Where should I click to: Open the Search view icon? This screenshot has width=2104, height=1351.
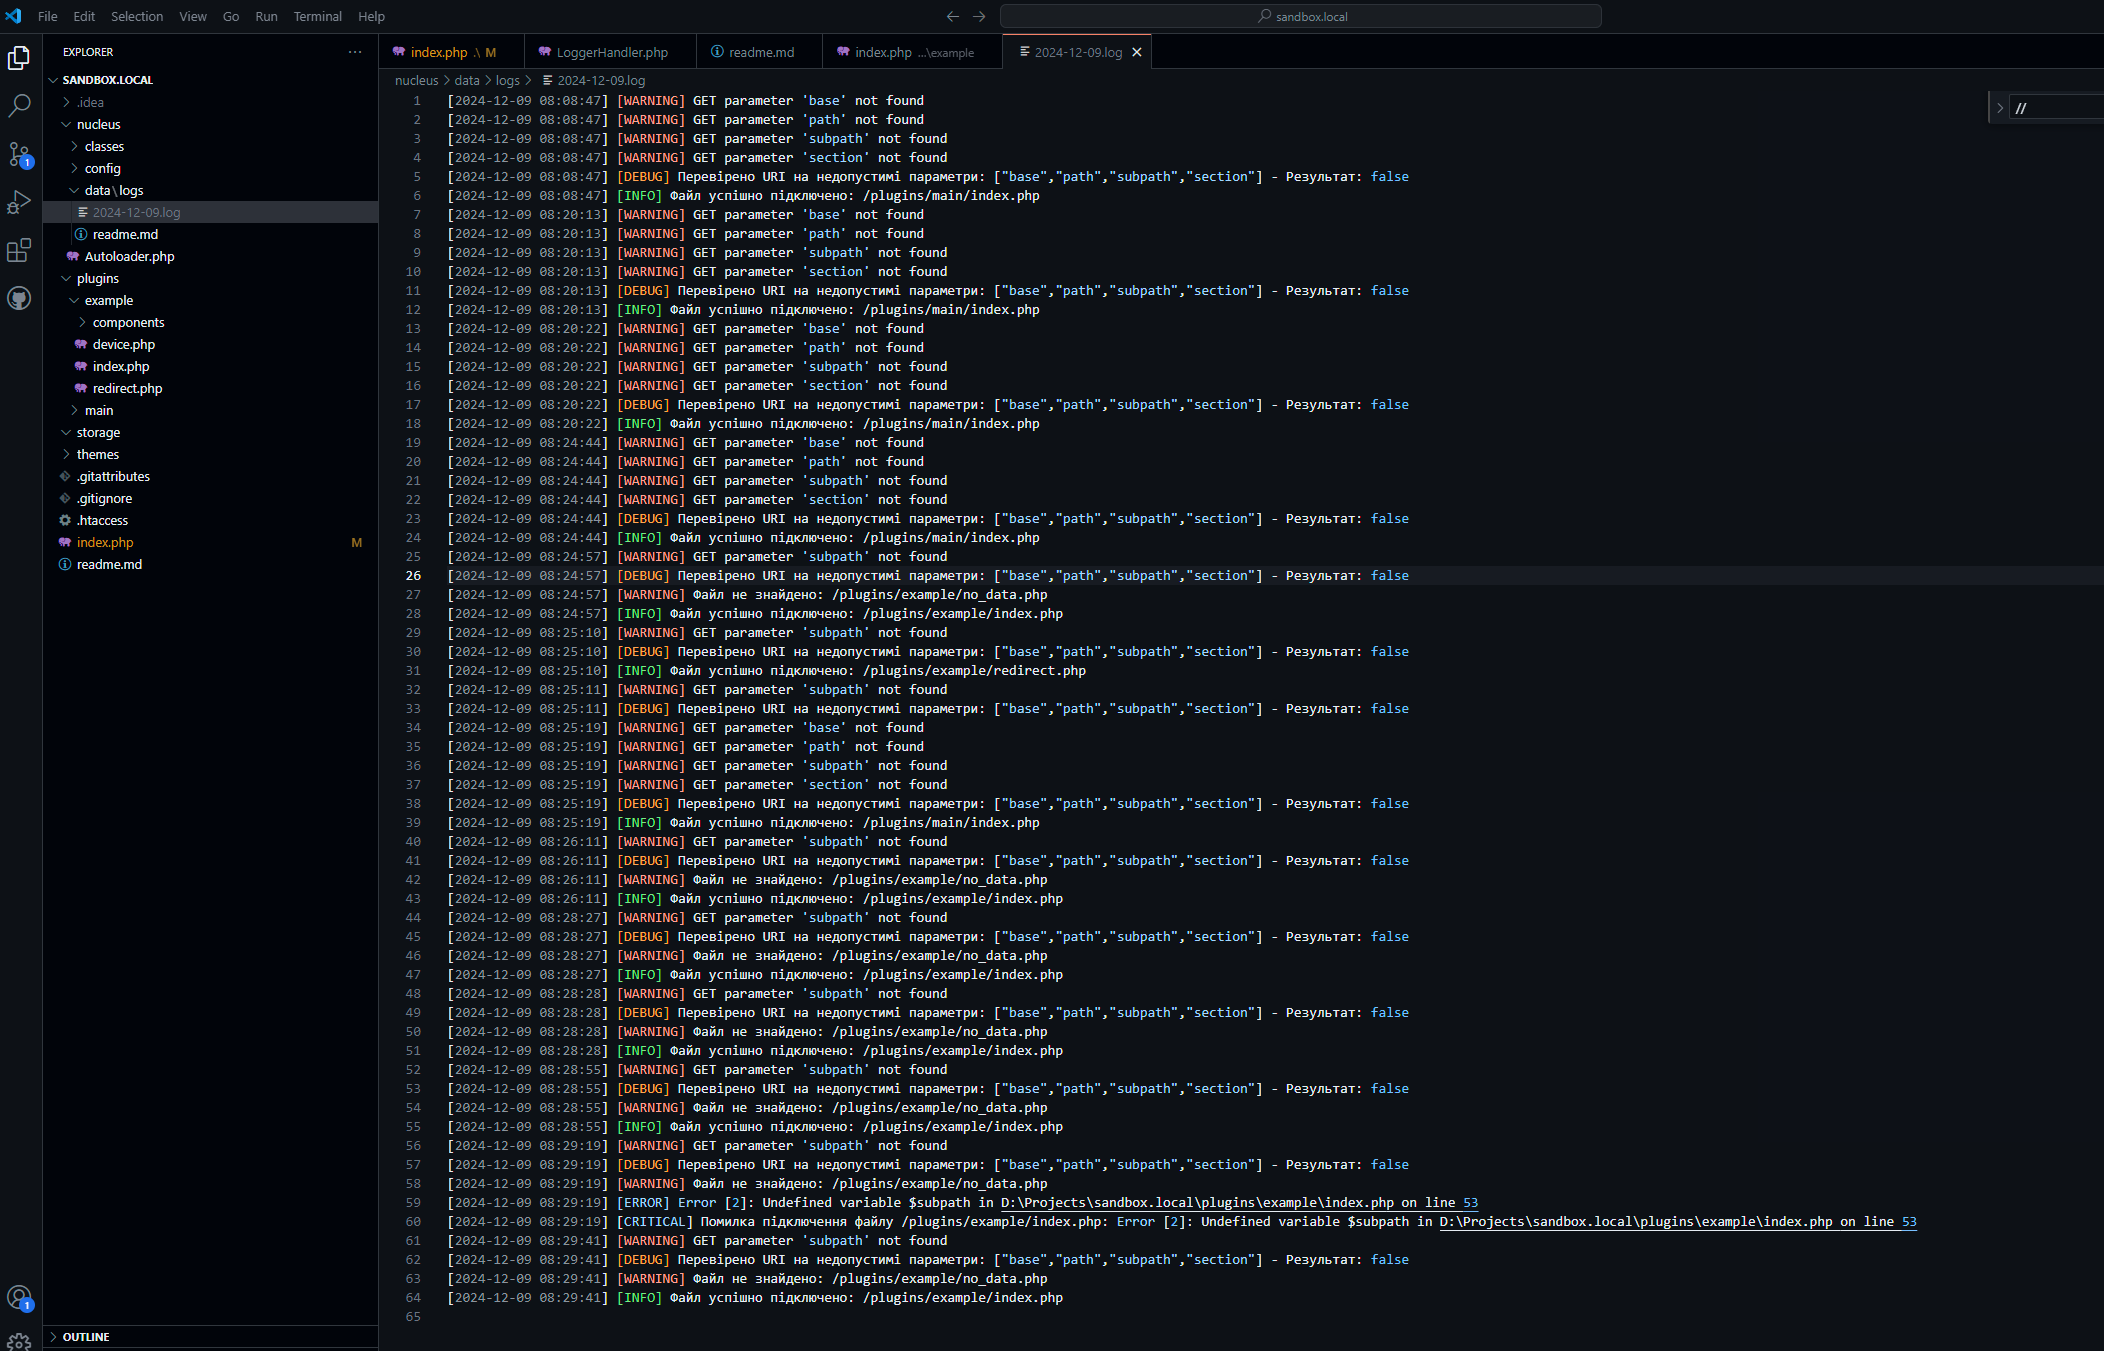point(19,106)
